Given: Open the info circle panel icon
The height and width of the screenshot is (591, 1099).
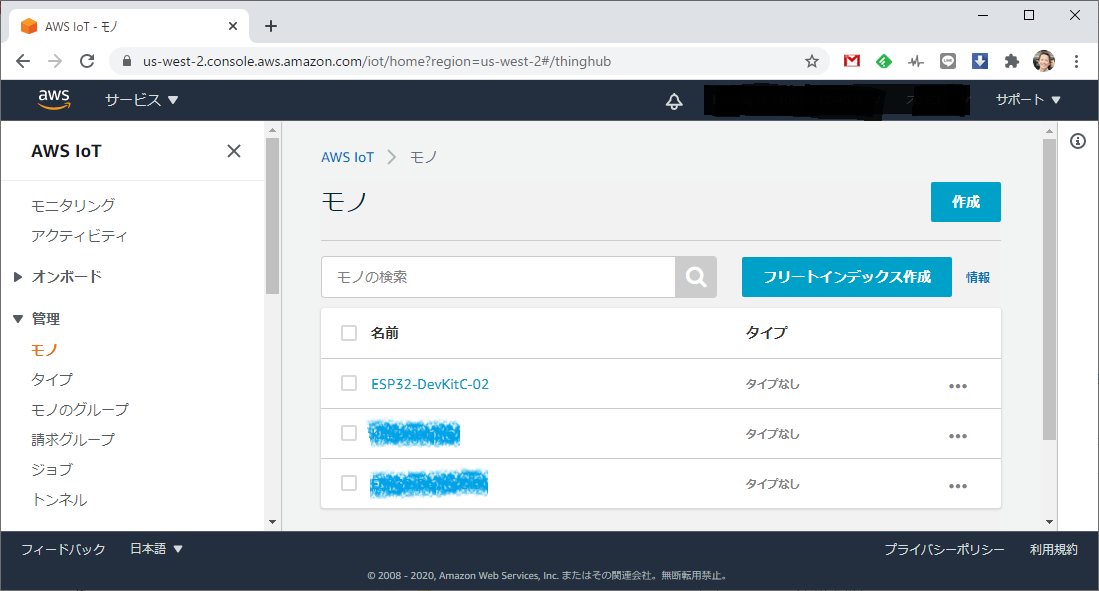Looking at the screenshot, I should tap(1078, 141).
